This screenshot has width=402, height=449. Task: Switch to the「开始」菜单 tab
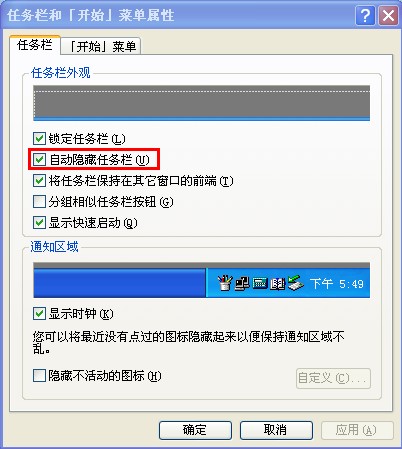pos(101,46)
